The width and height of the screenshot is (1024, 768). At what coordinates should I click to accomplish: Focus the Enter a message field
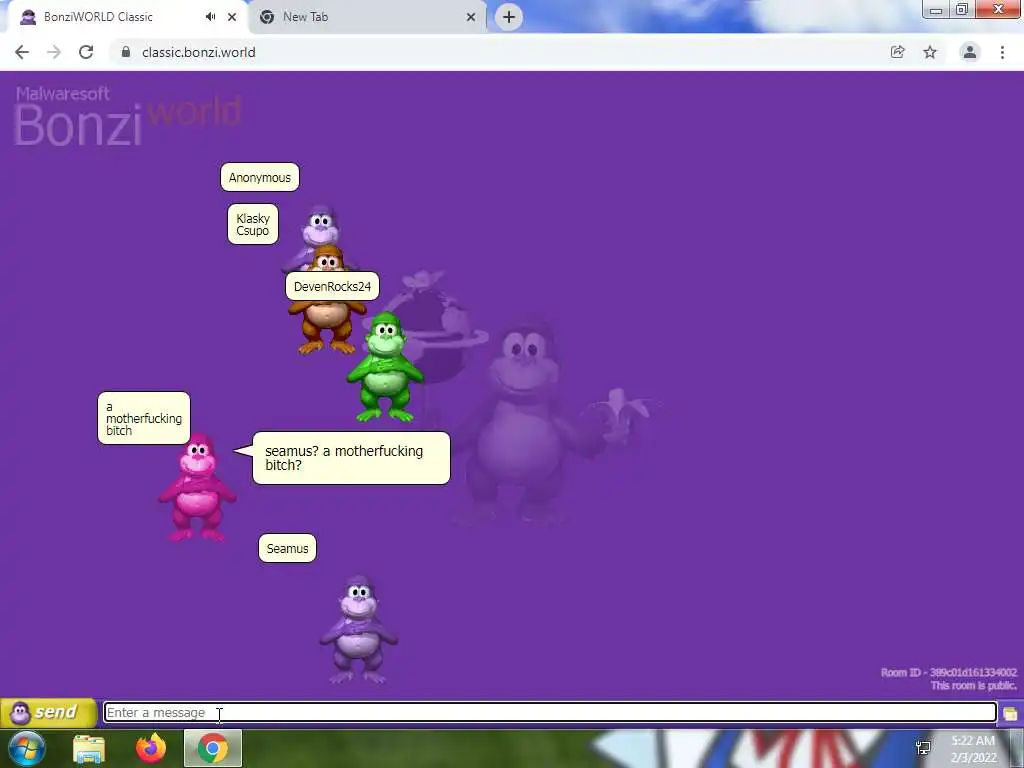coord(550,712)
